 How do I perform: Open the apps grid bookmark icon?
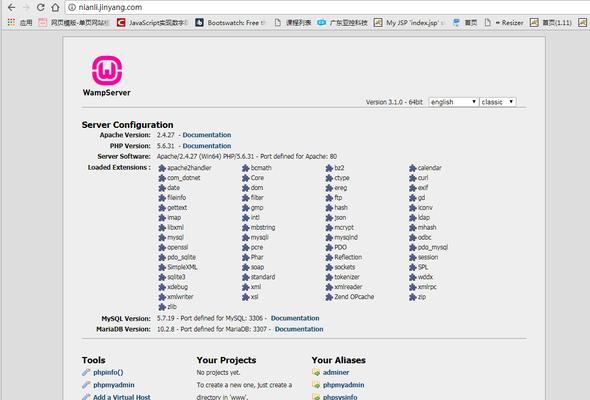[11, 23]
